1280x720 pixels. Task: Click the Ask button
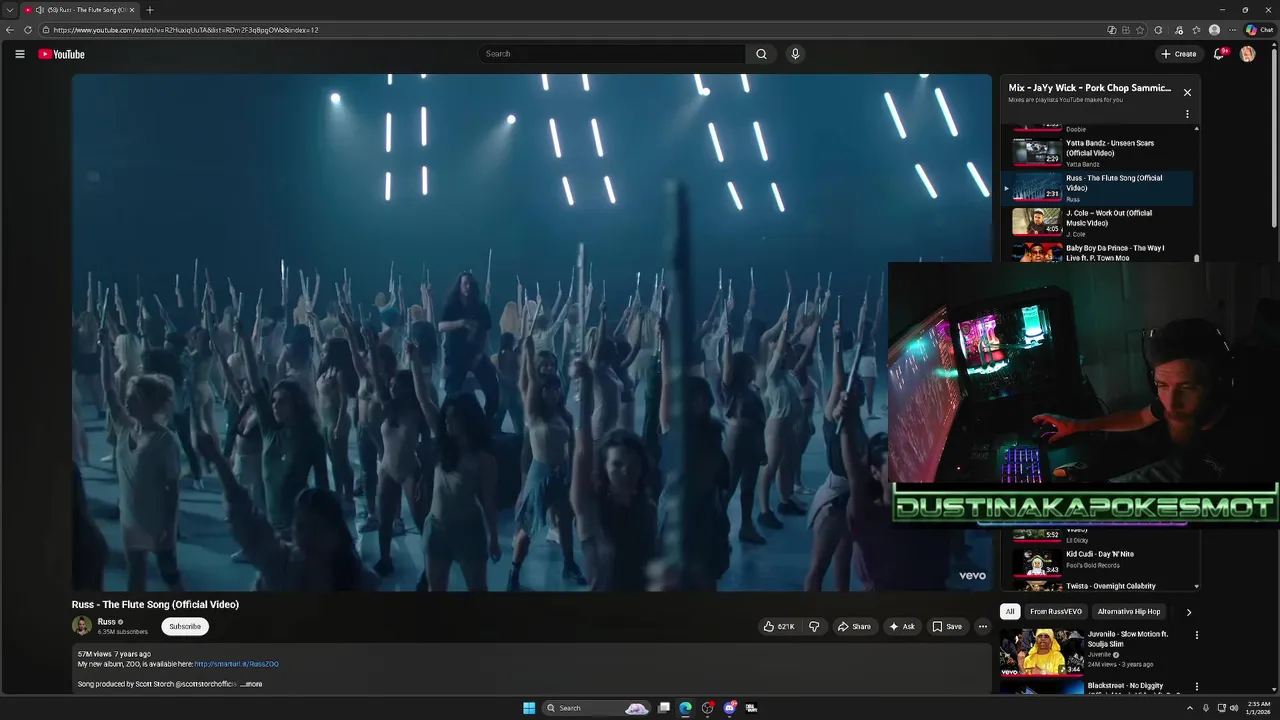pos(901,626)
